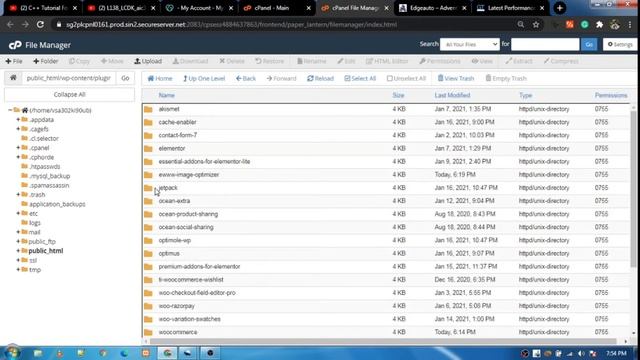Open the Chrome extensions puzzle icon

click(599, 24)
